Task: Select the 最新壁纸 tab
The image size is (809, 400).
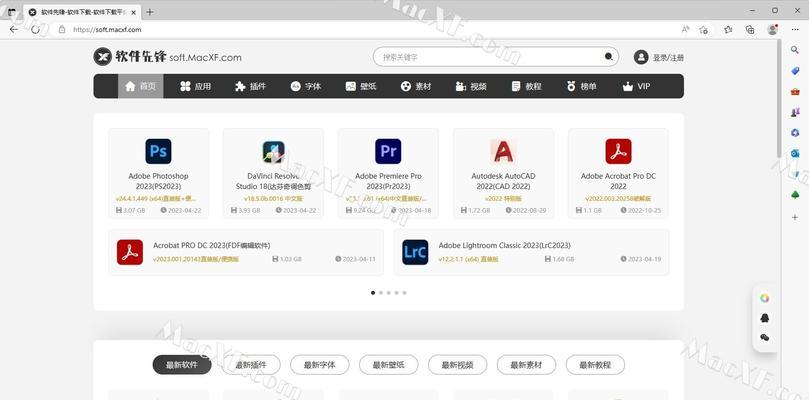Action: point(389,365)
